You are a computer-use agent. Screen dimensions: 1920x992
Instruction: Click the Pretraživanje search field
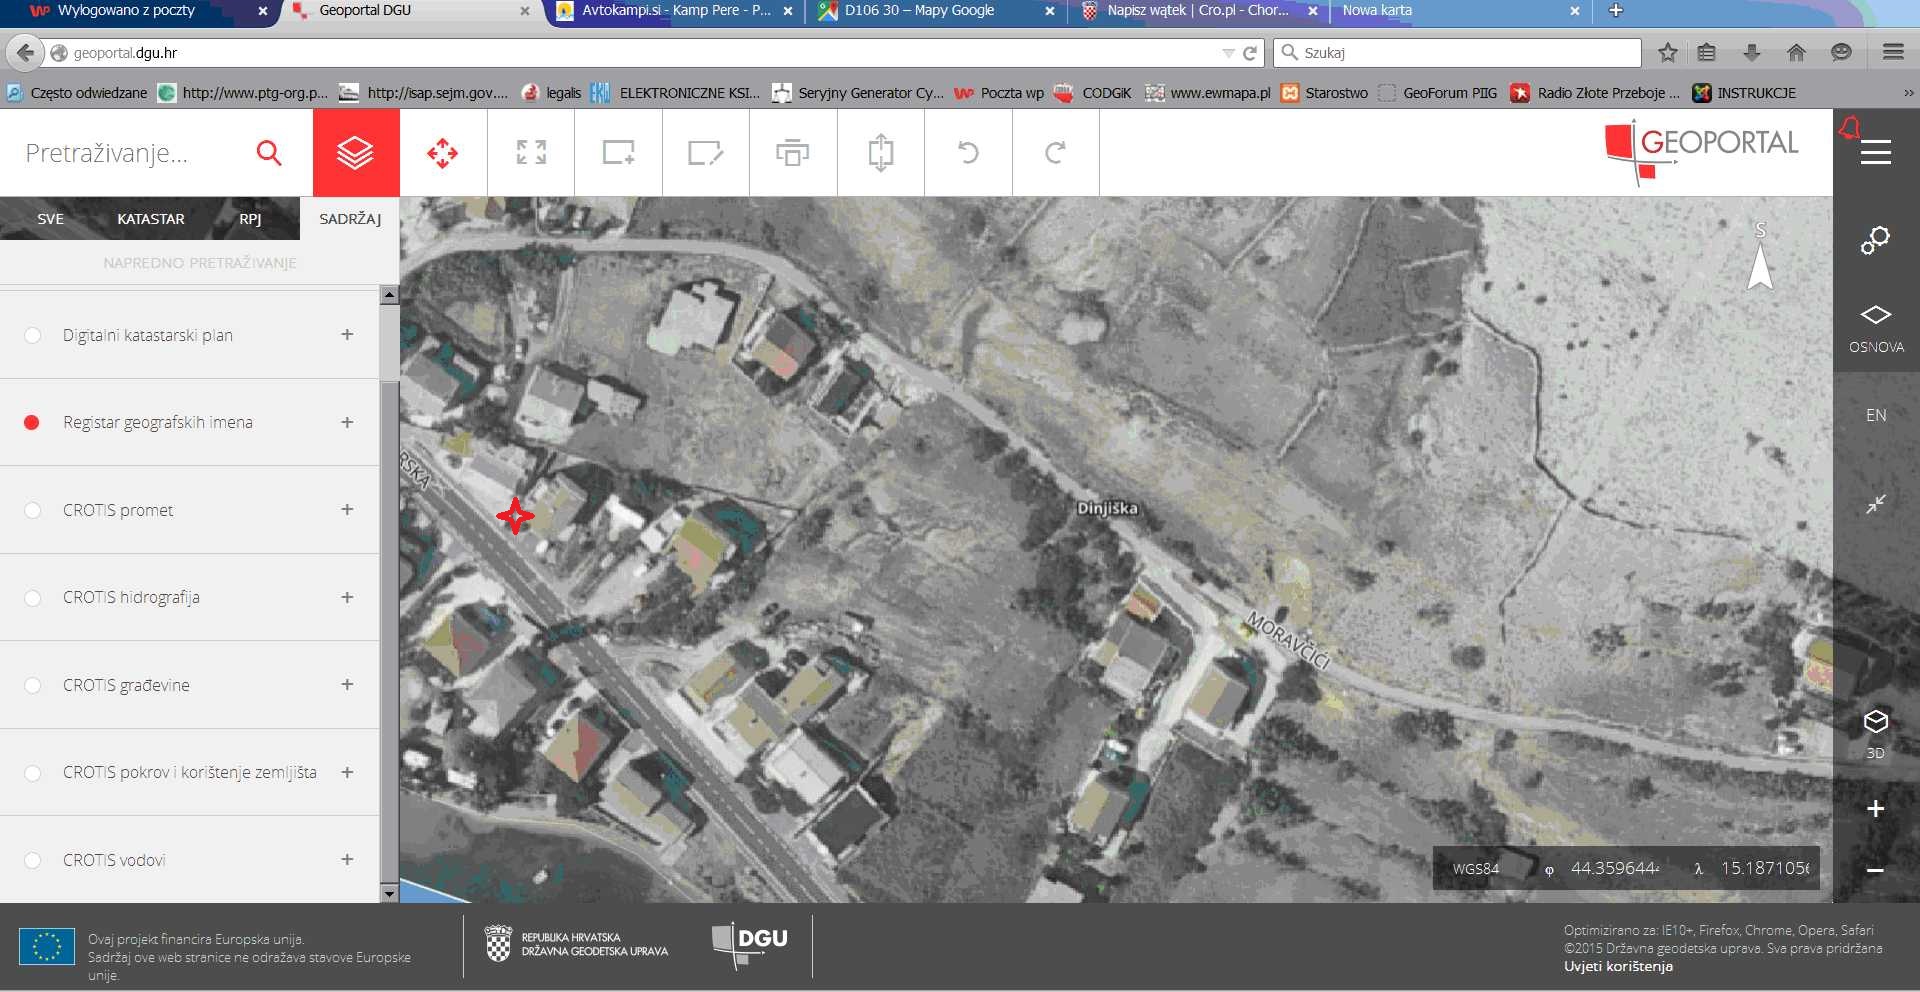(130, 153)
